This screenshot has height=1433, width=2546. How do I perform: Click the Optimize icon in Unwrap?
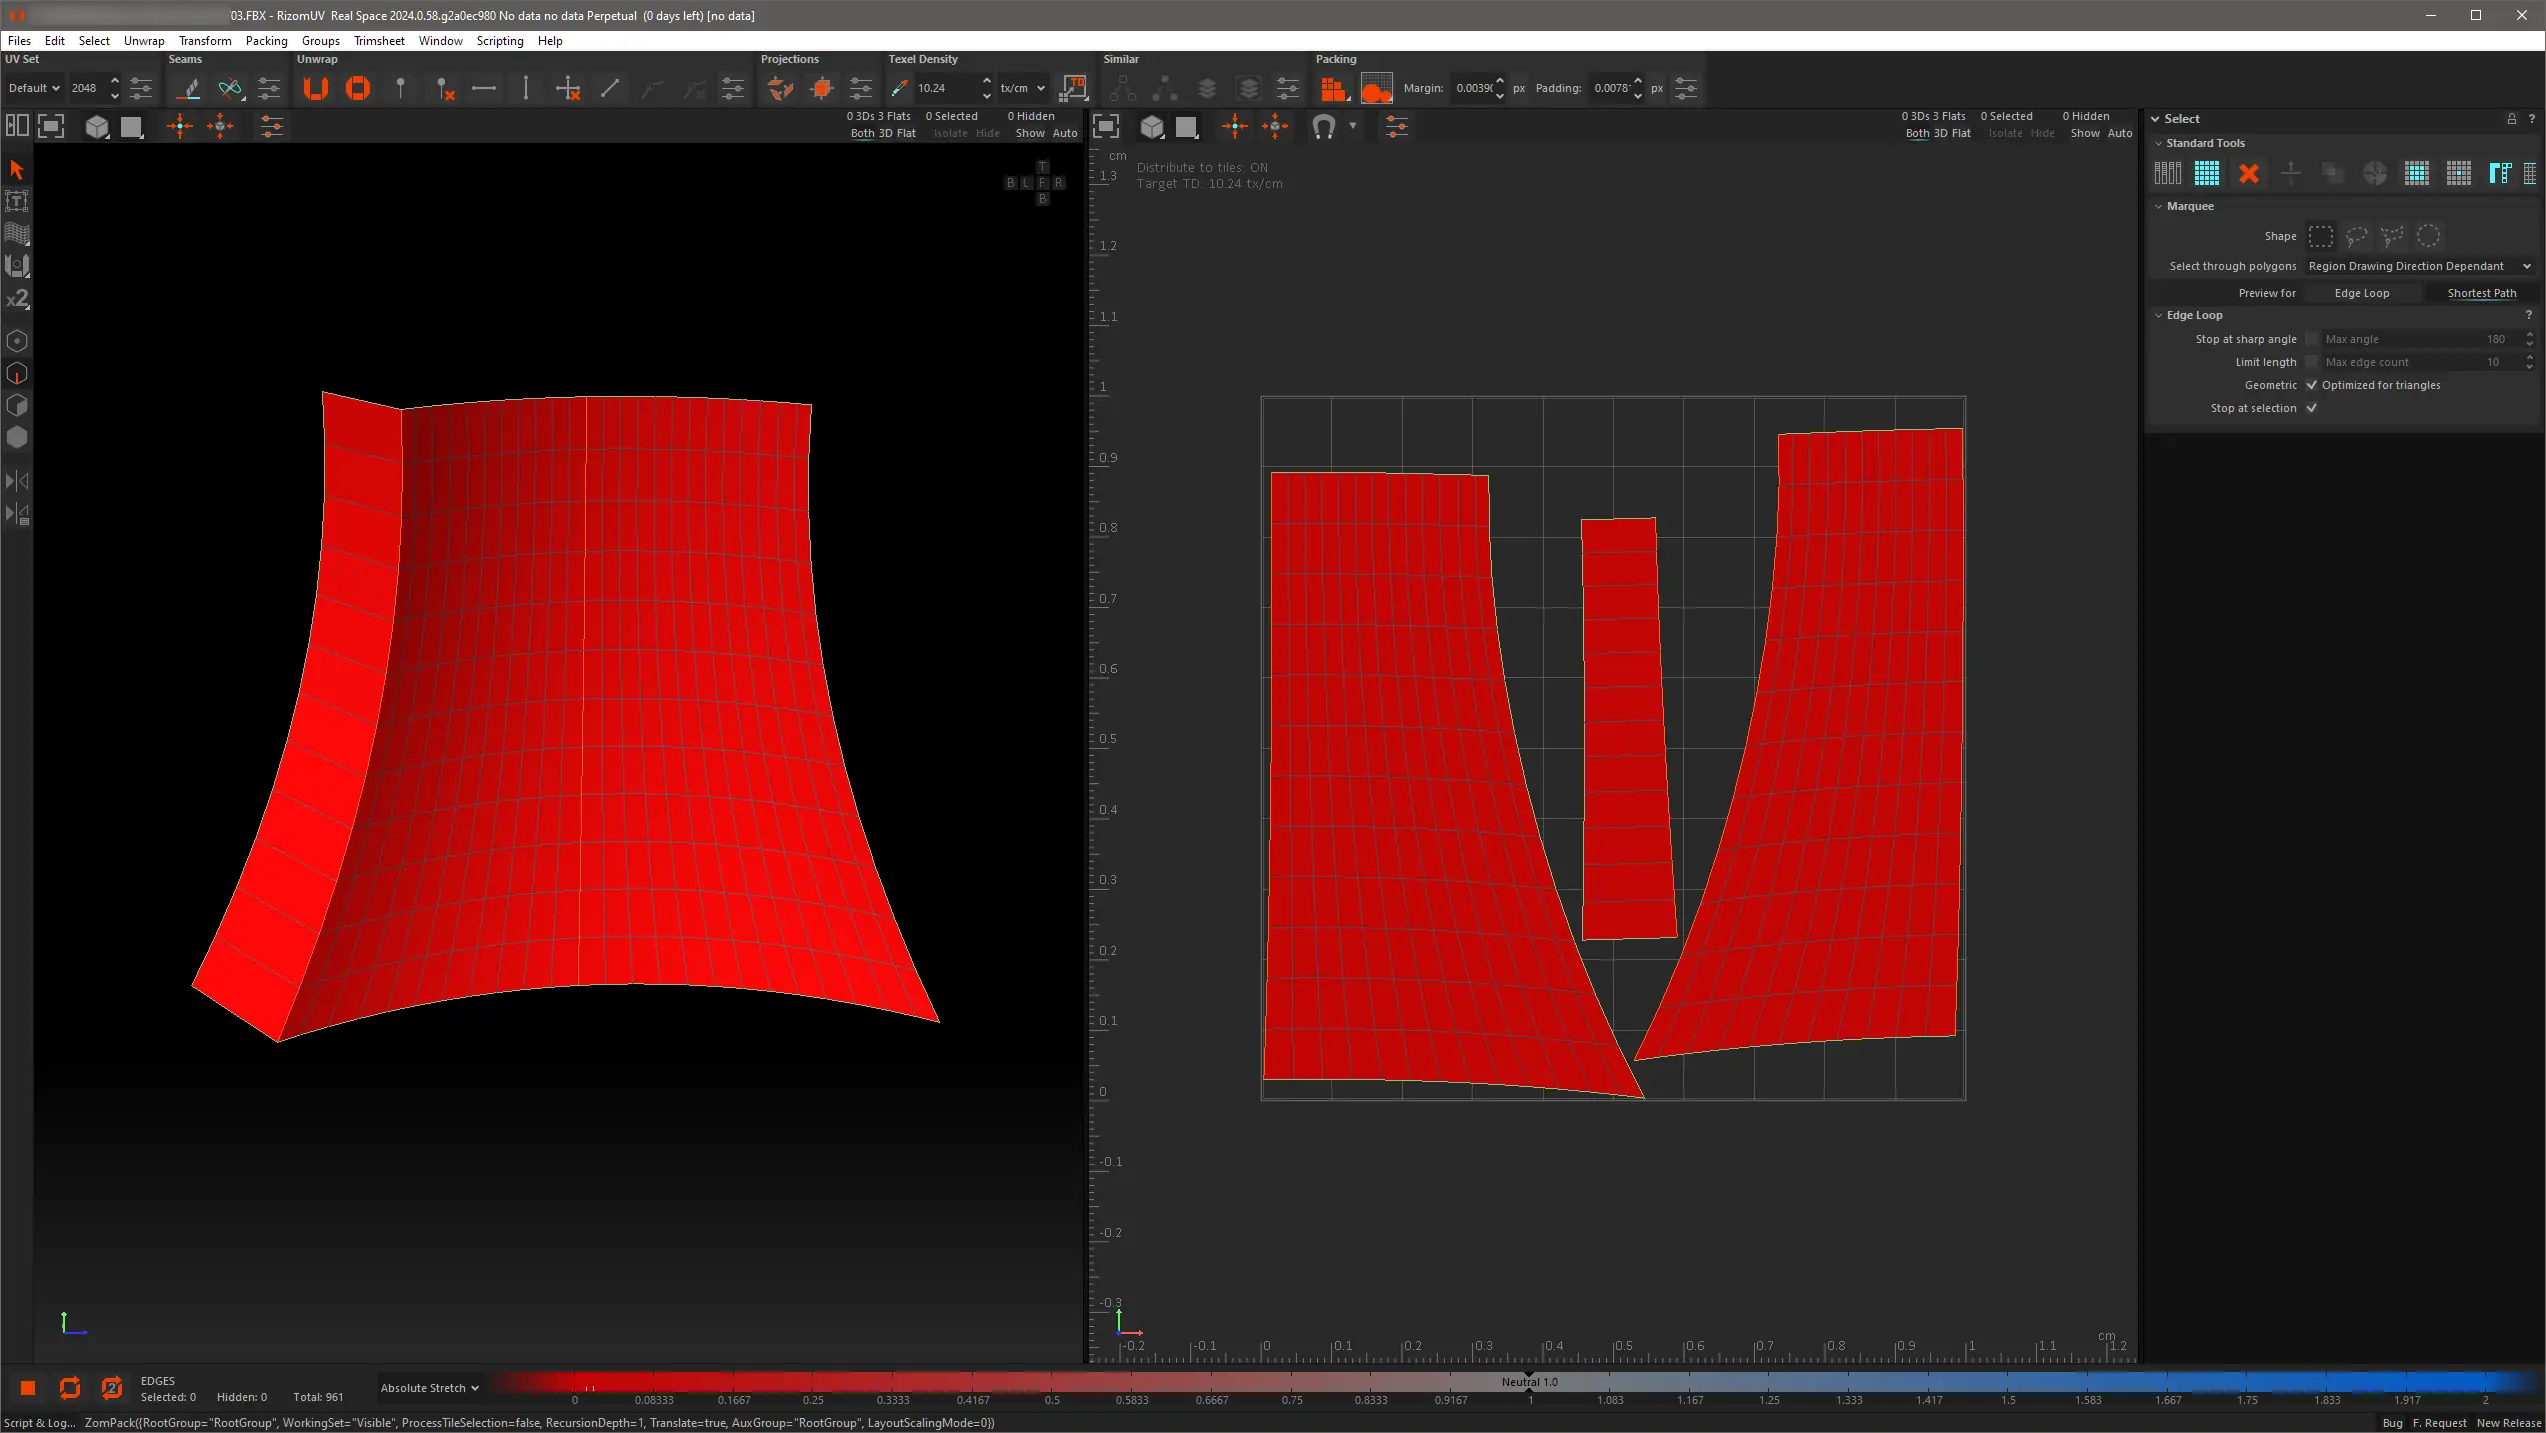coord(358,88)
